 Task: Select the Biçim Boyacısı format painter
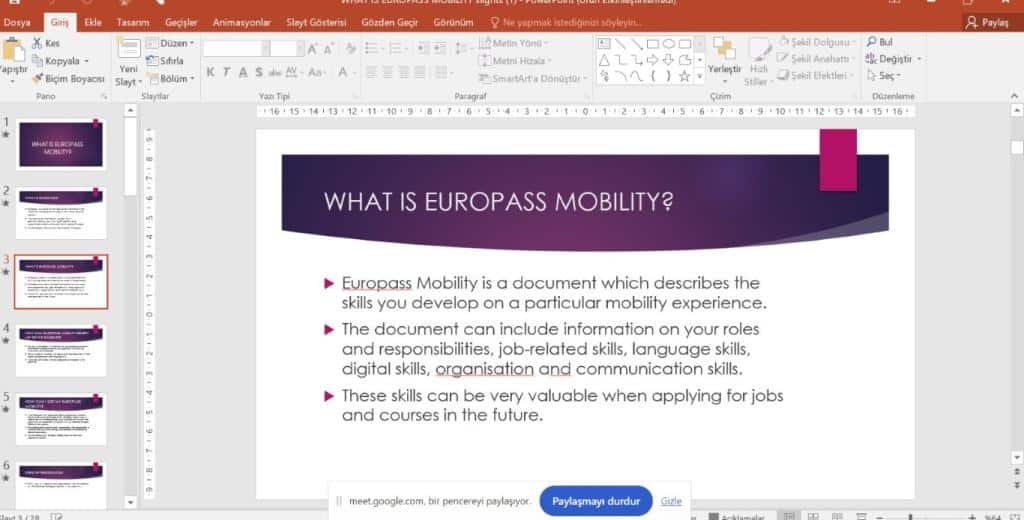click(x=68, y=78)
